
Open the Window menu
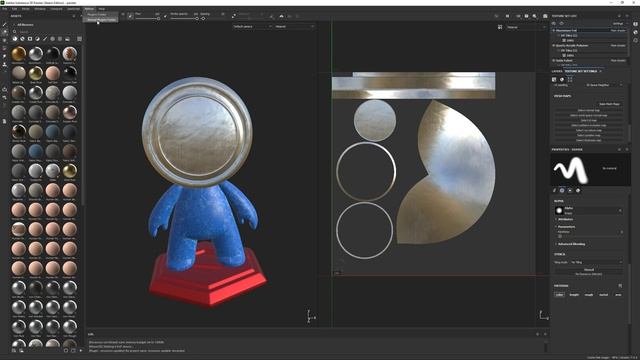click(x=40, y=9)
